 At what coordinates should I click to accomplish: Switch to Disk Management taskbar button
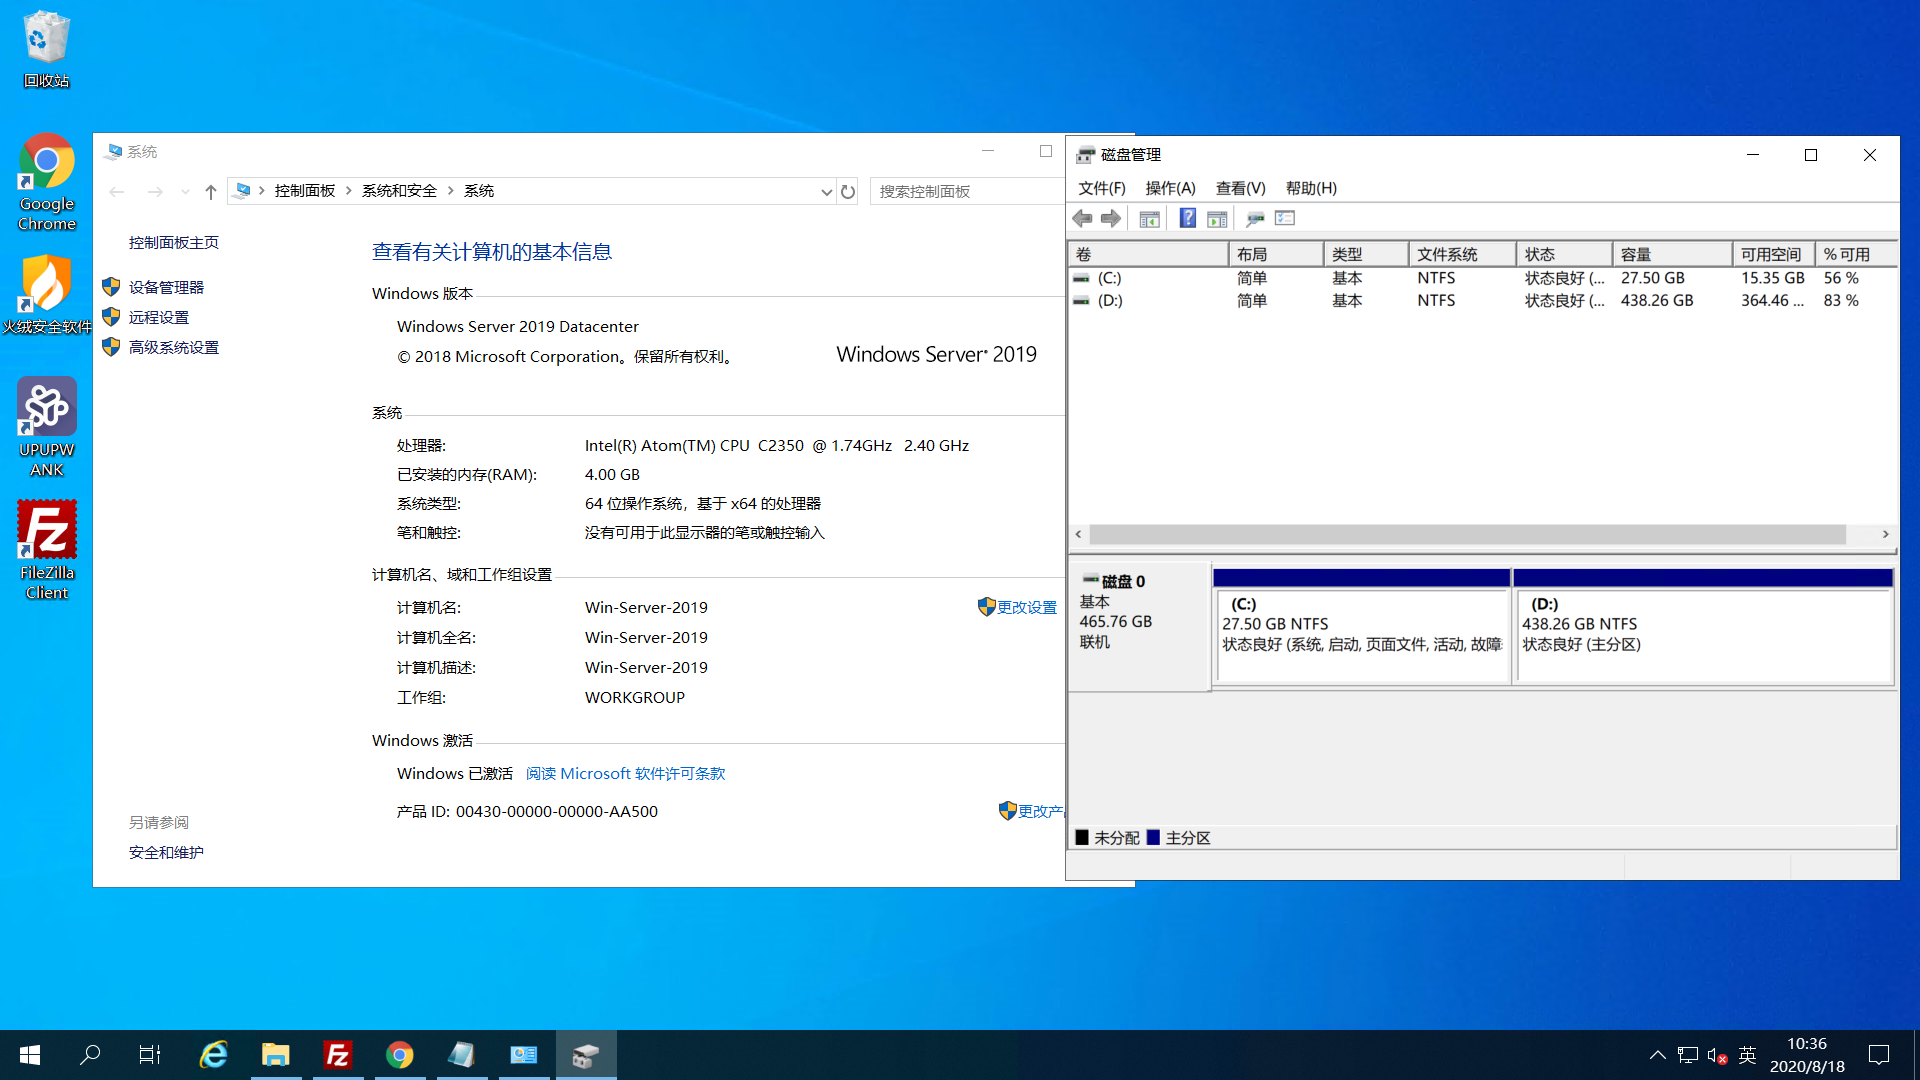586,1055
